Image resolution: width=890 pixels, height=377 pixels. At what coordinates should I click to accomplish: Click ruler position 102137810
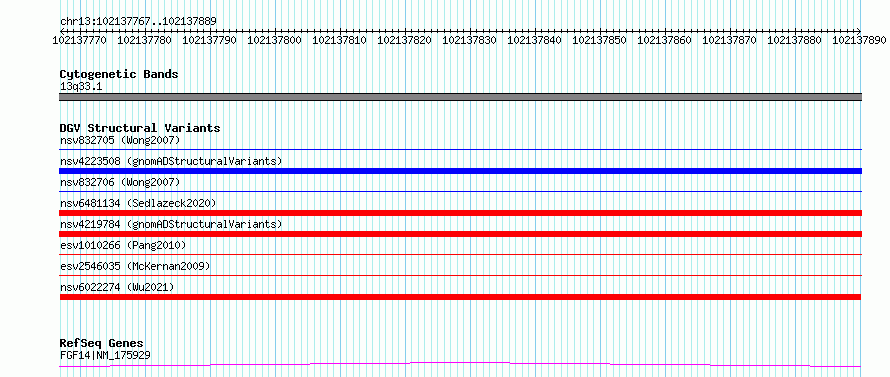[x=340, y=40]
